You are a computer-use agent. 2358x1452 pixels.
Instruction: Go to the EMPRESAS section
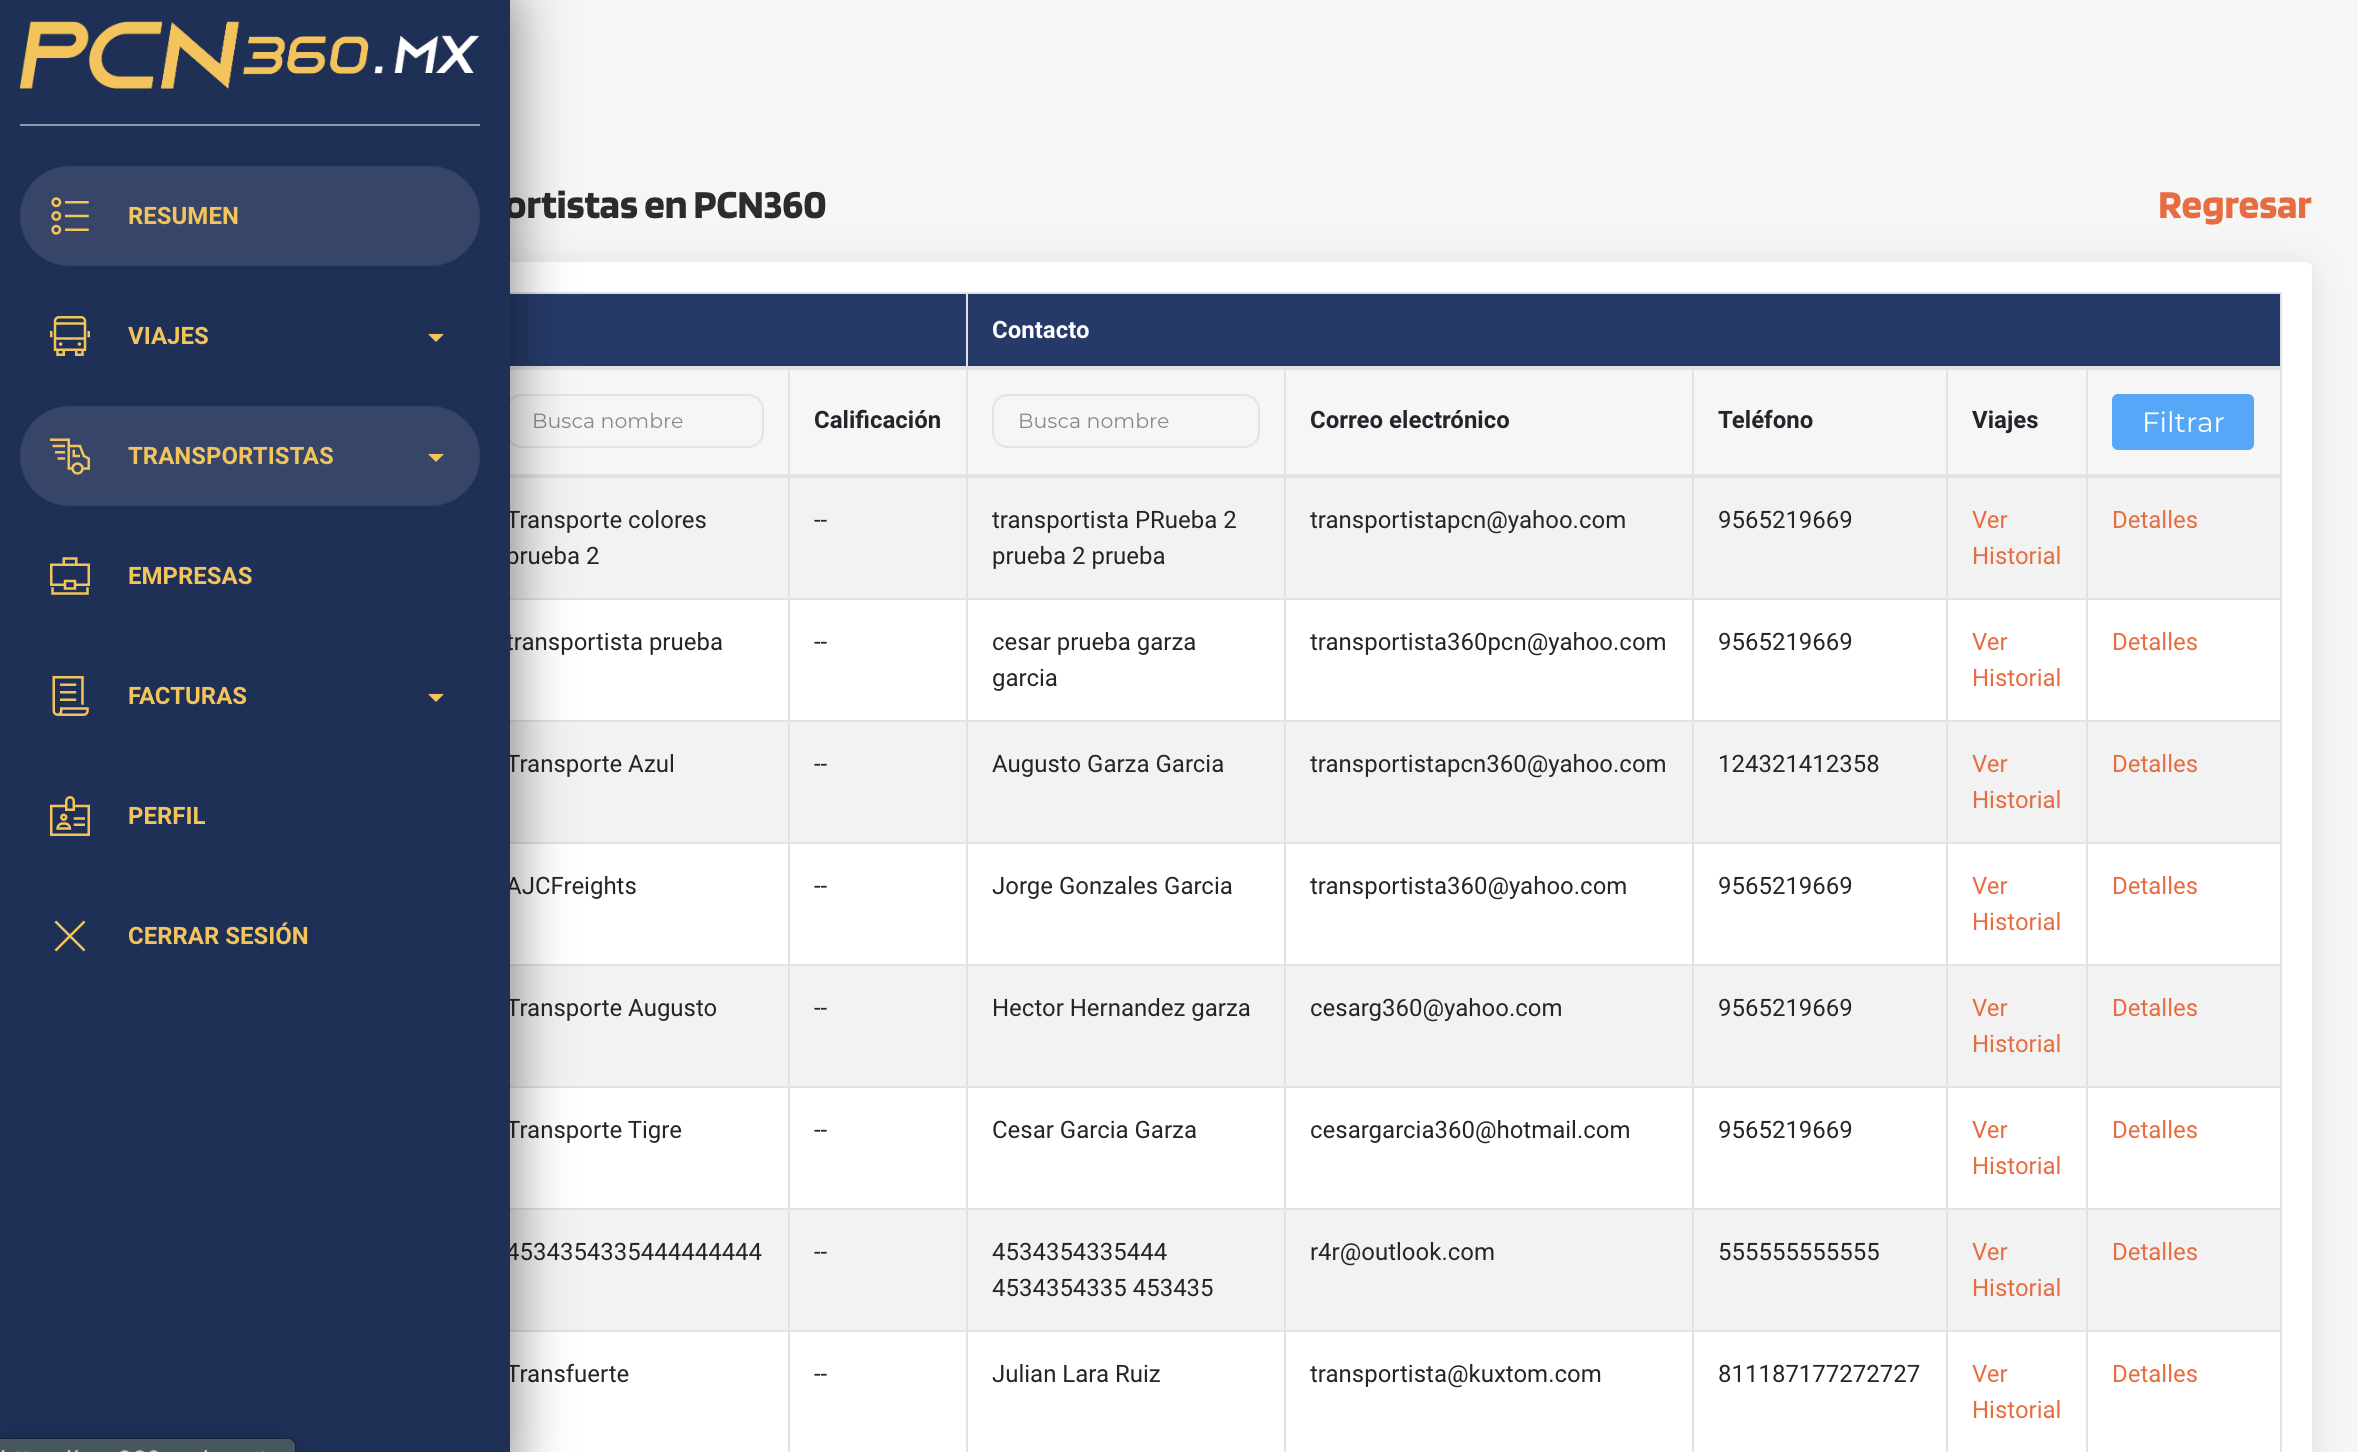250,576
